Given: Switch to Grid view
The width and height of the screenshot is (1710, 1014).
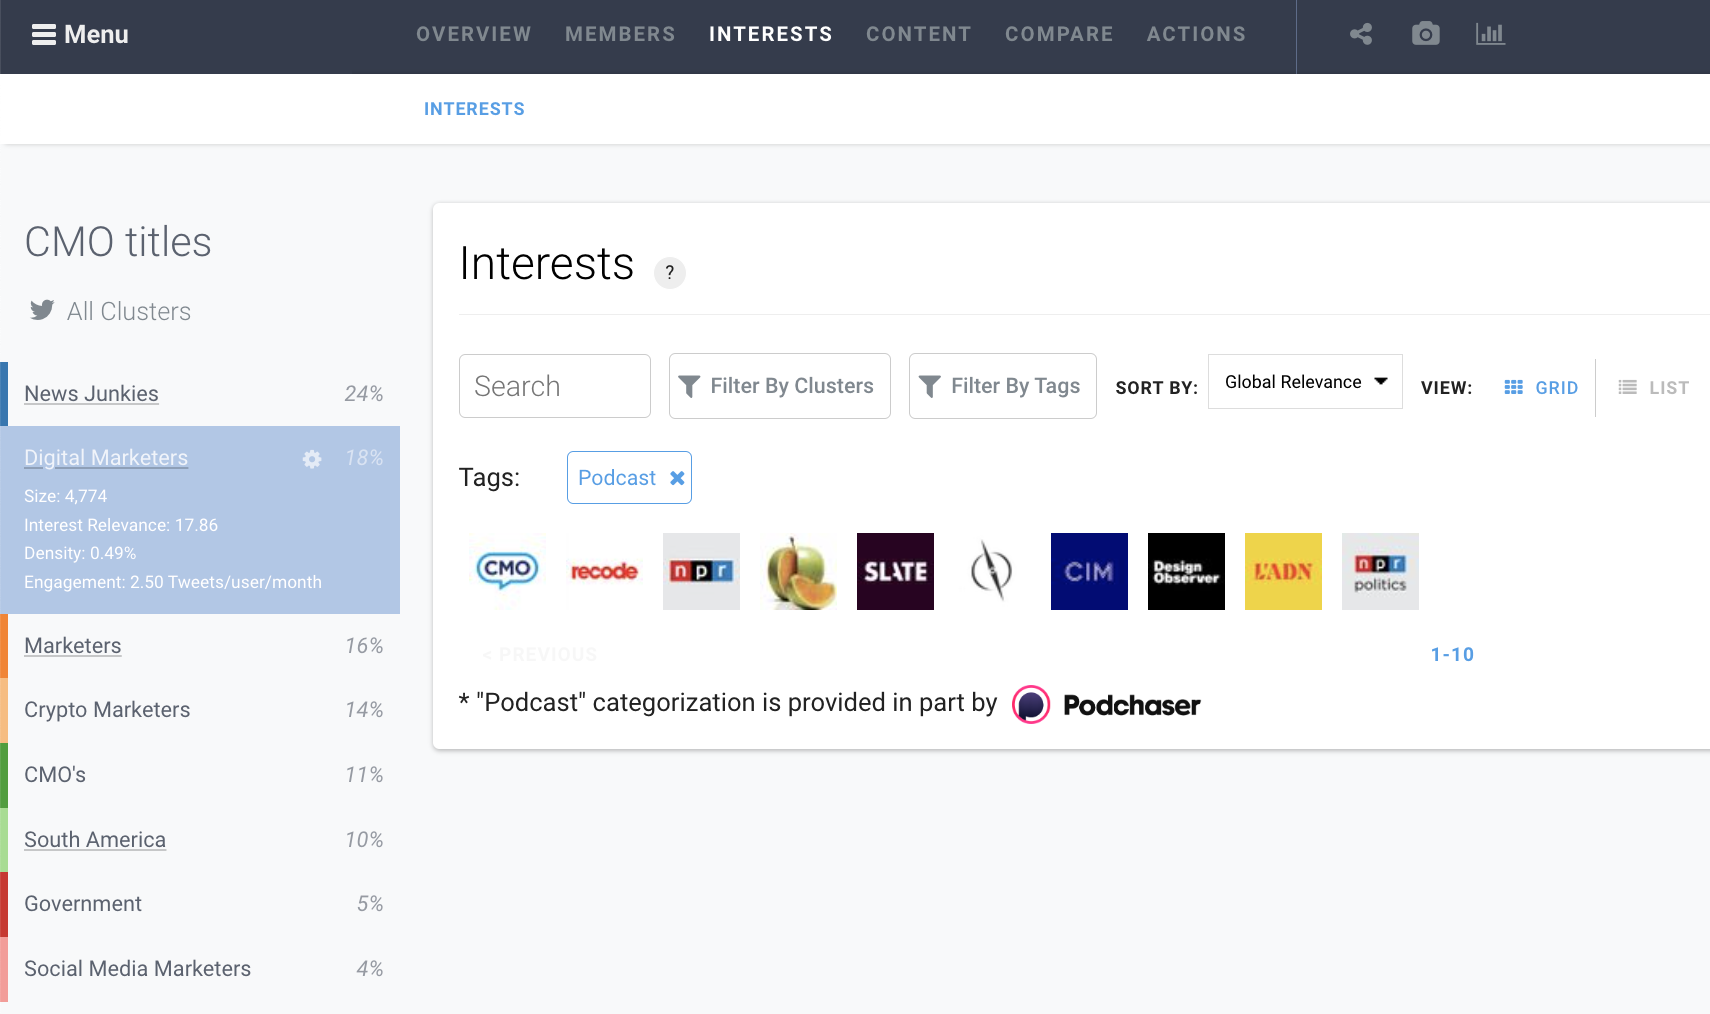Looking at the screenshot, I should (1541, 387).
